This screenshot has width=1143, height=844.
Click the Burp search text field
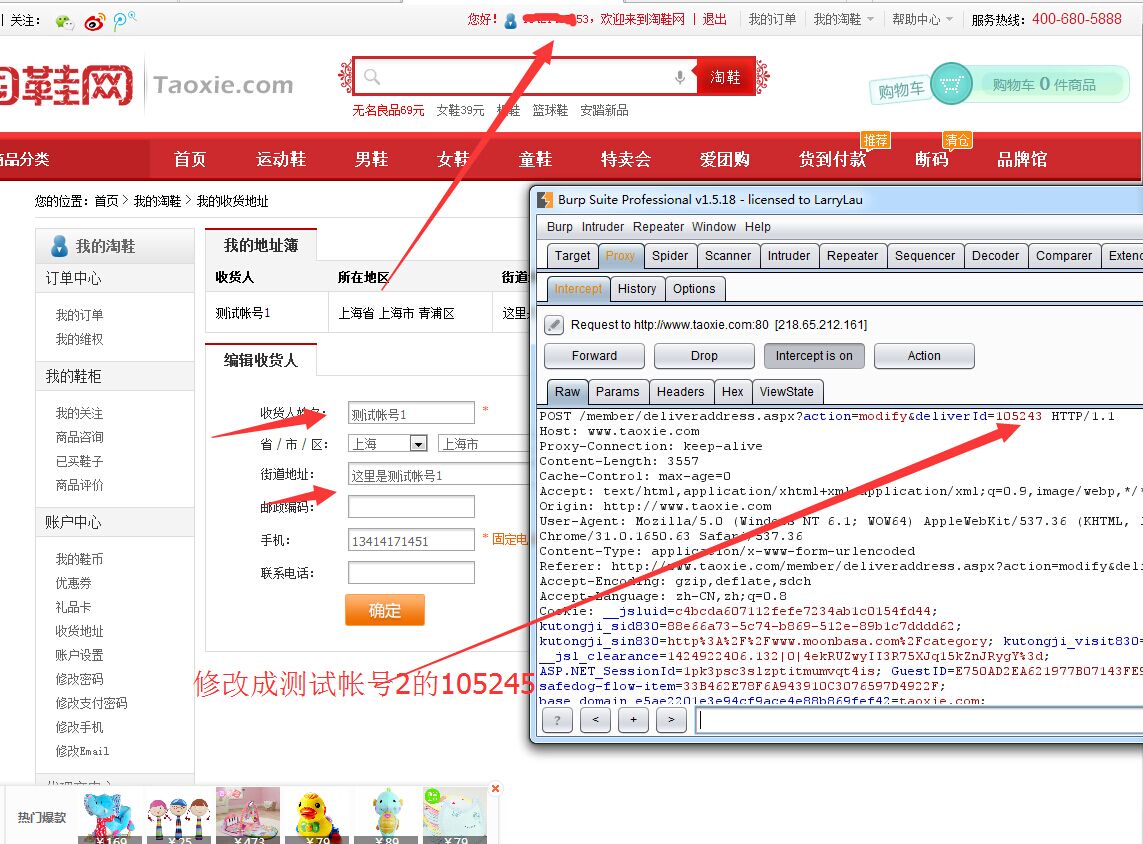coord(918,720)
